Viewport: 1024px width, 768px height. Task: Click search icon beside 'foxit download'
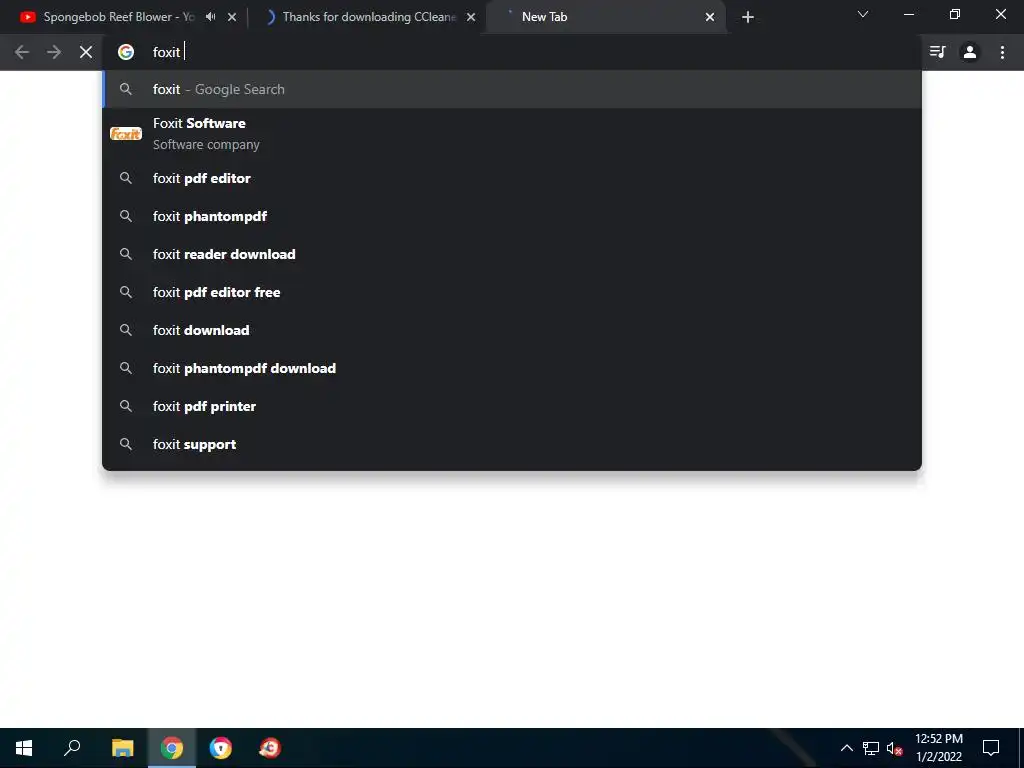pos(125,330)
